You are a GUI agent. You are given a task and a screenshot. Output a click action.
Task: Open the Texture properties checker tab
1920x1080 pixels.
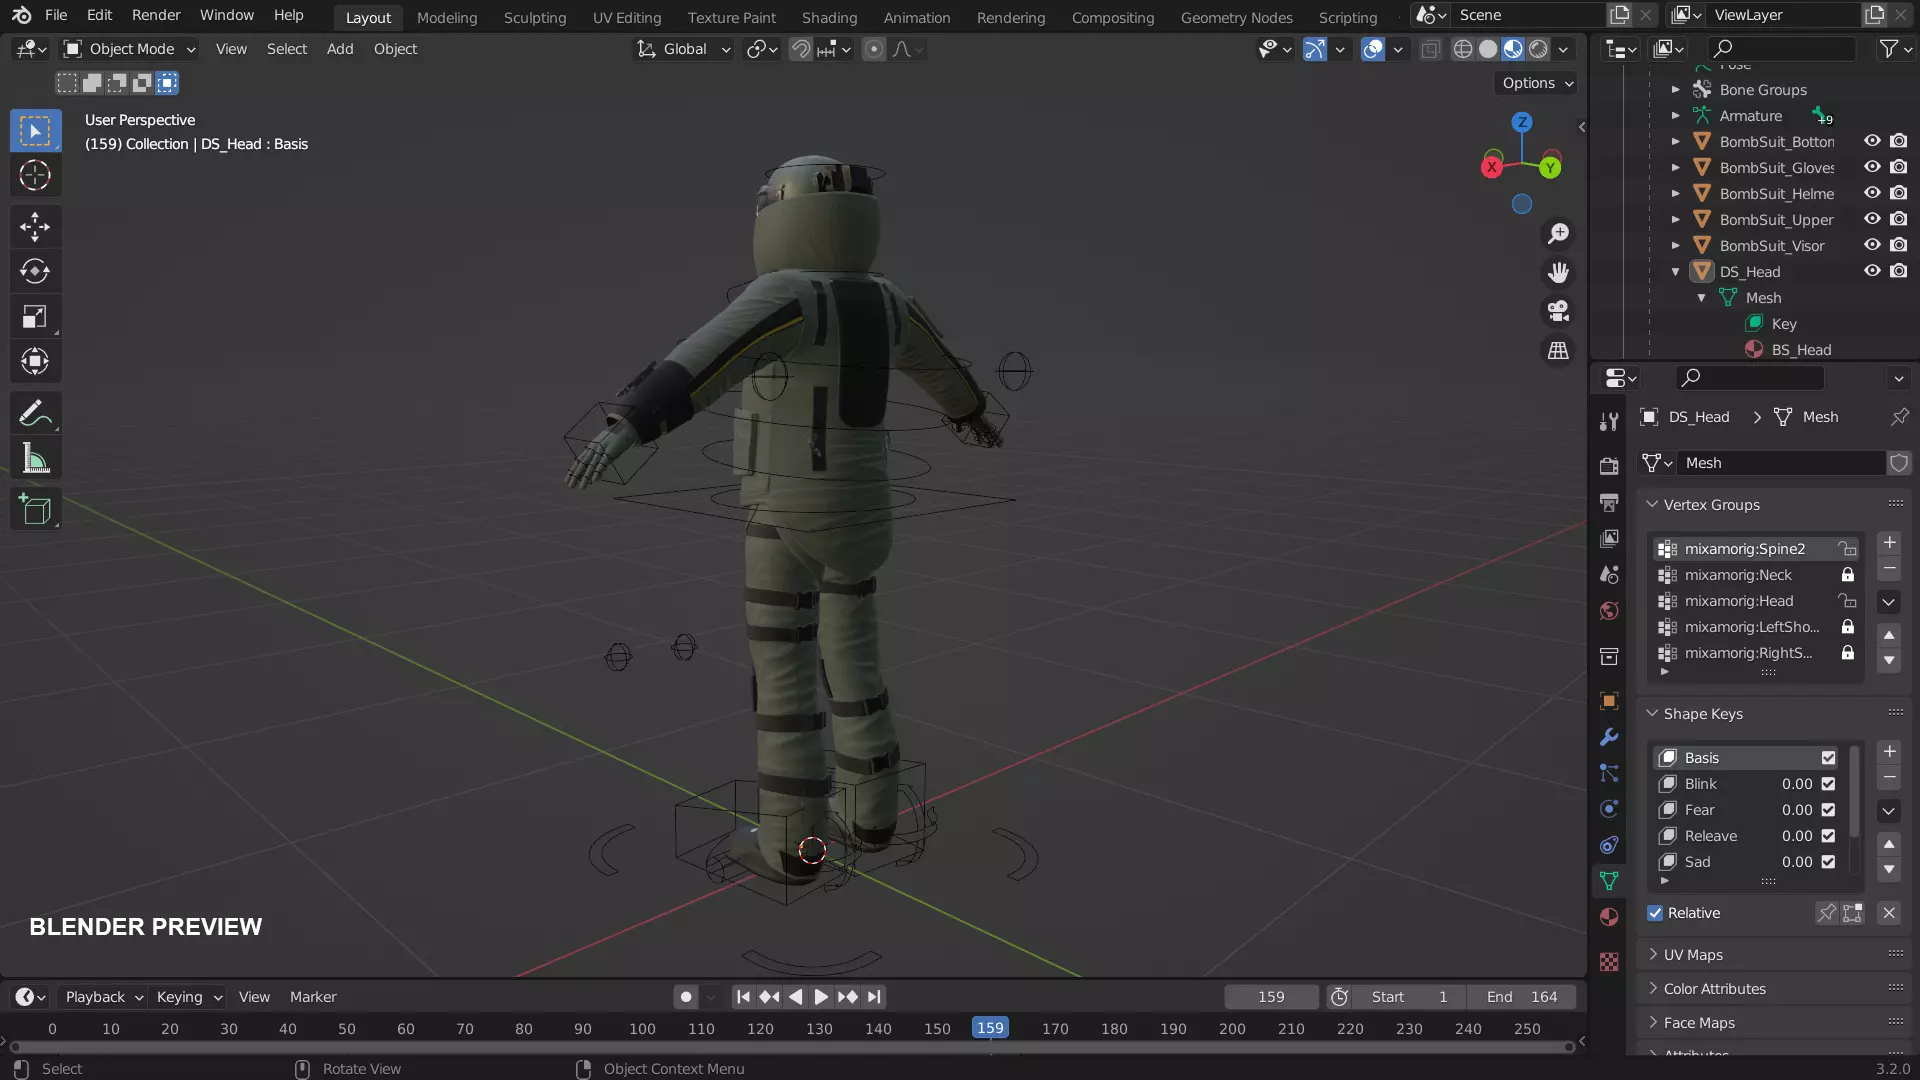click(x=1609, y=962)
